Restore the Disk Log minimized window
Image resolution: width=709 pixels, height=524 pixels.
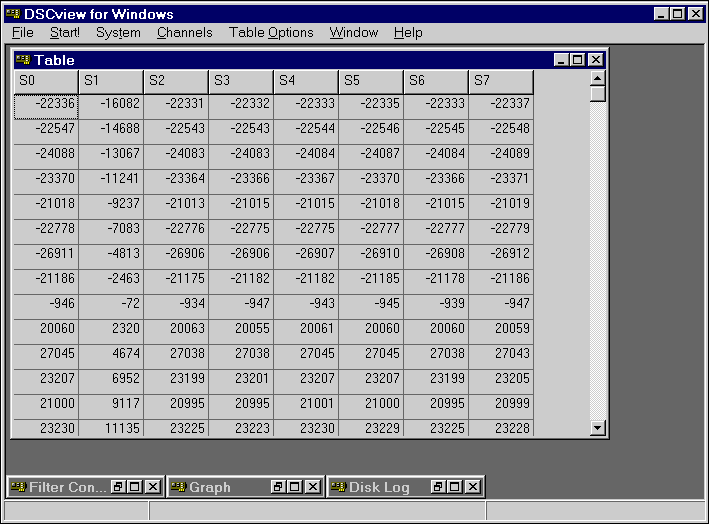[x=438, y=487]
